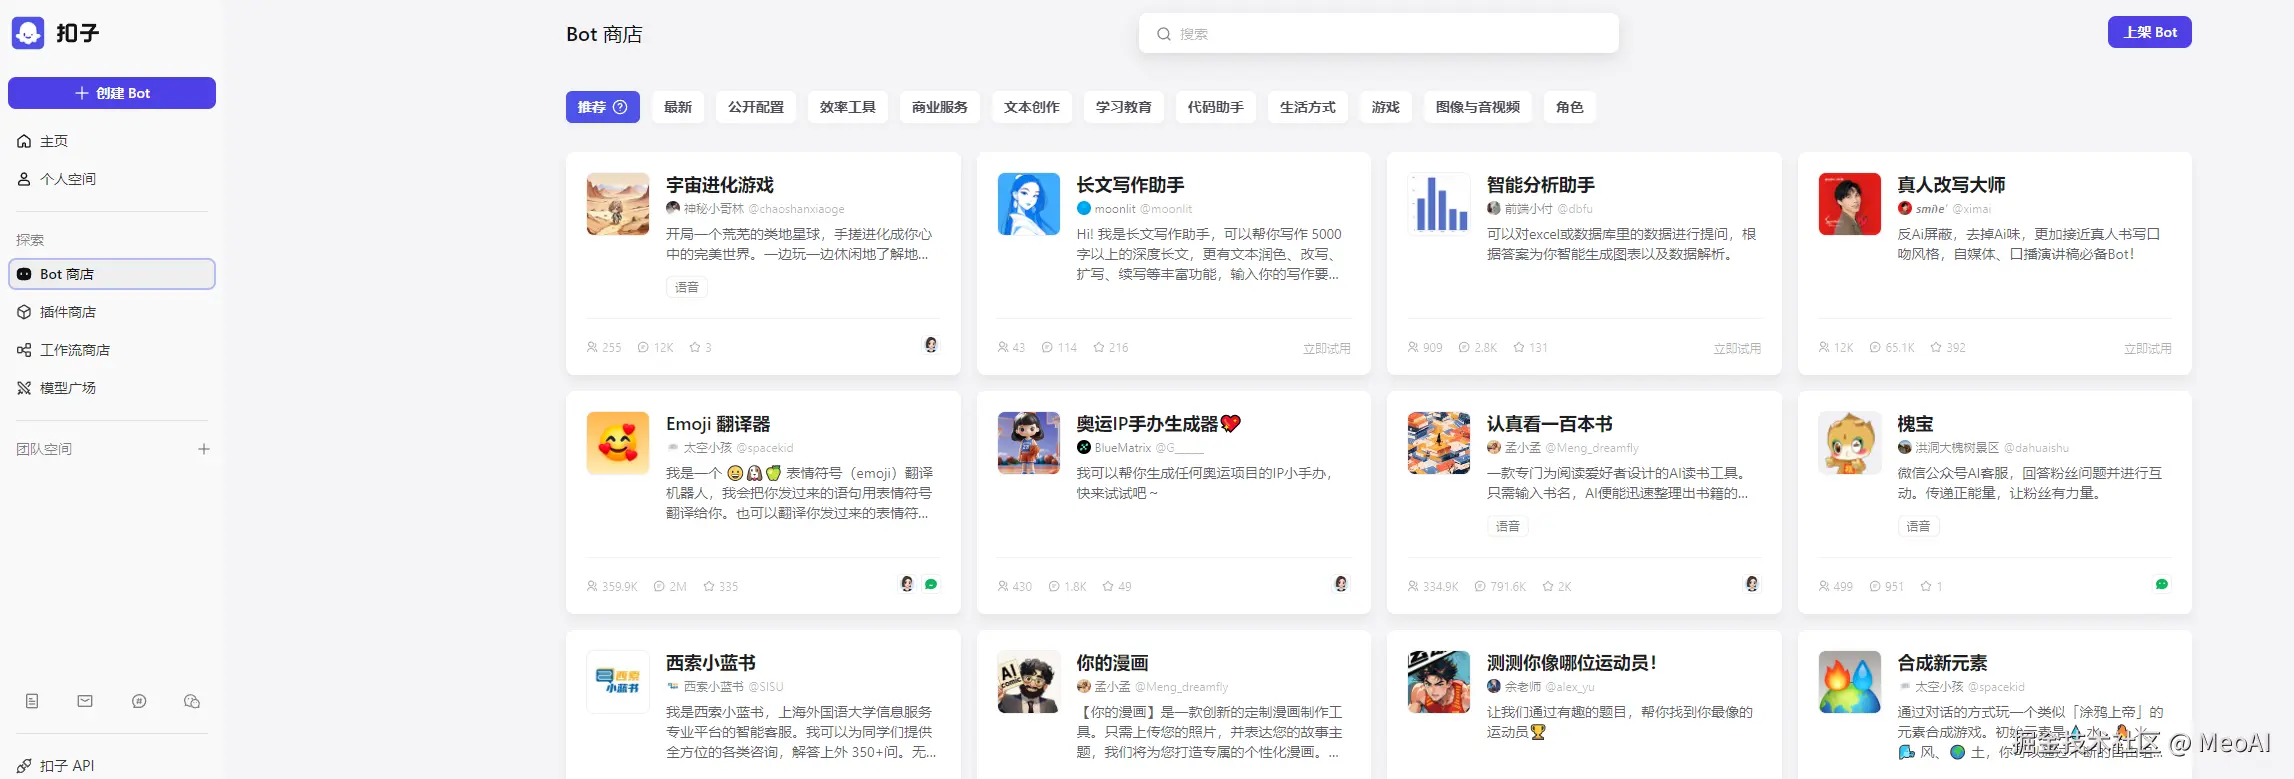Select the 图像与音视频 category tab
Screen dimensions: 2294x779
point(1478,107)
